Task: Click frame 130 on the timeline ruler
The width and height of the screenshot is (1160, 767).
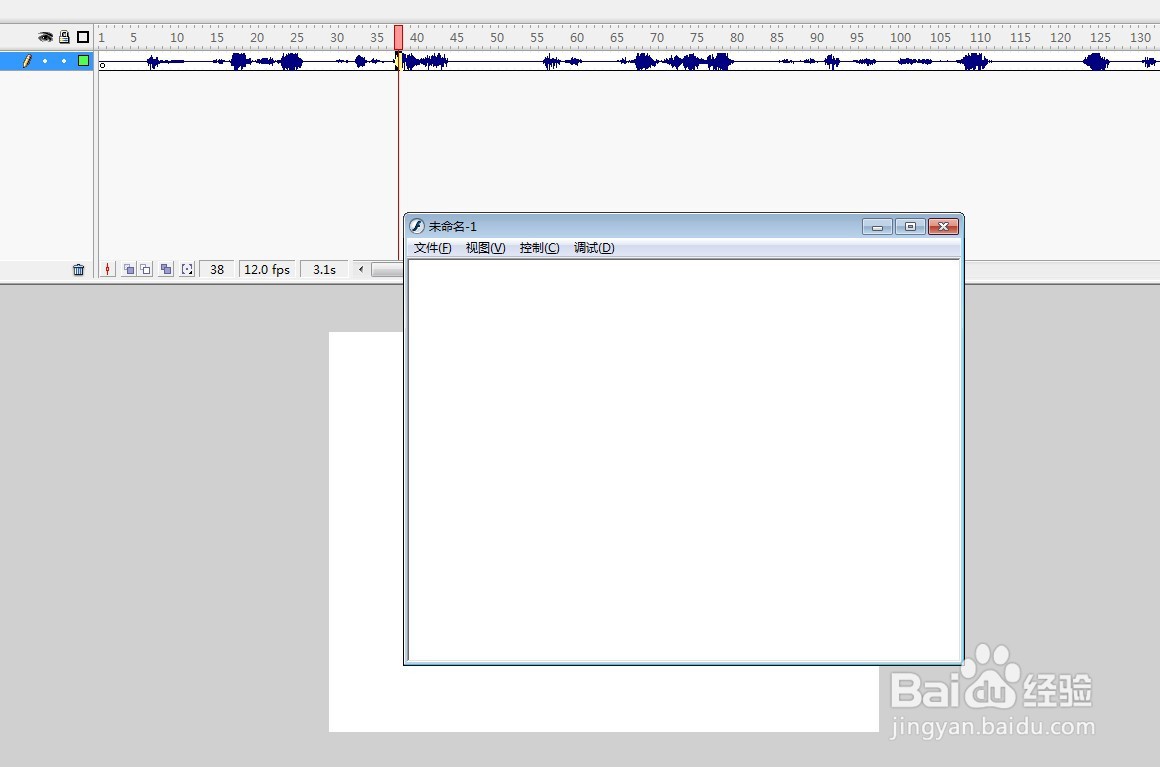Action: tap(1140, 37)
